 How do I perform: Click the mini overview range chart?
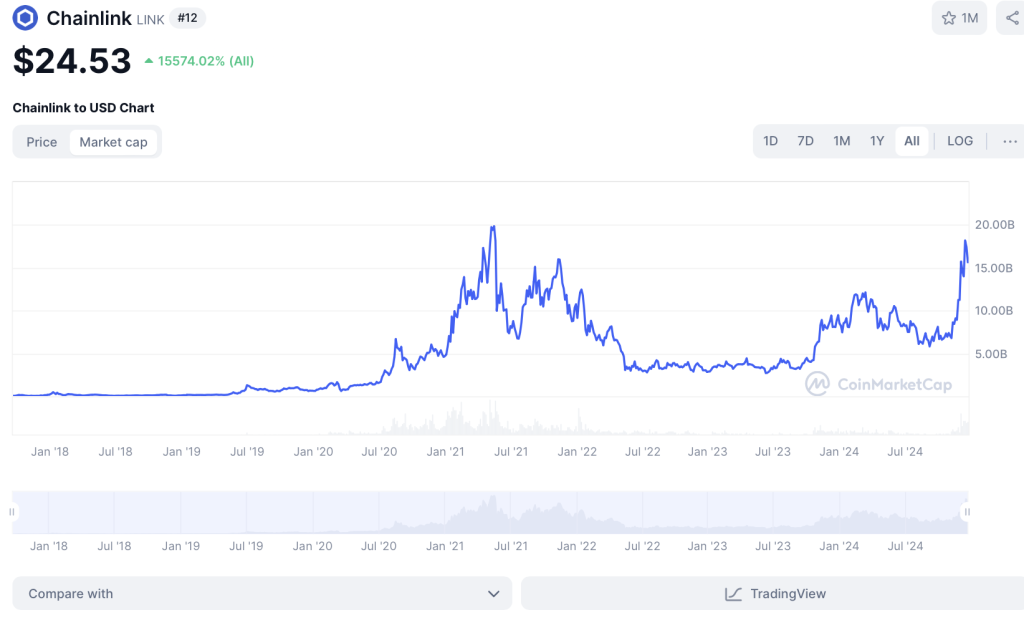pyautogui.click(x=490, y=512)
